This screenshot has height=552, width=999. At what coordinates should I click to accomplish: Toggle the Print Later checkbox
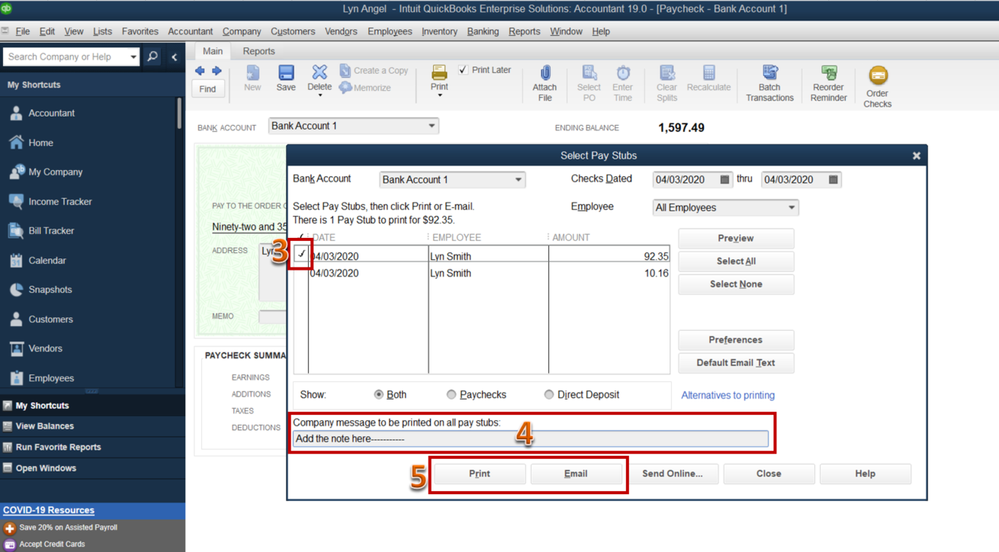click(463, 70)
